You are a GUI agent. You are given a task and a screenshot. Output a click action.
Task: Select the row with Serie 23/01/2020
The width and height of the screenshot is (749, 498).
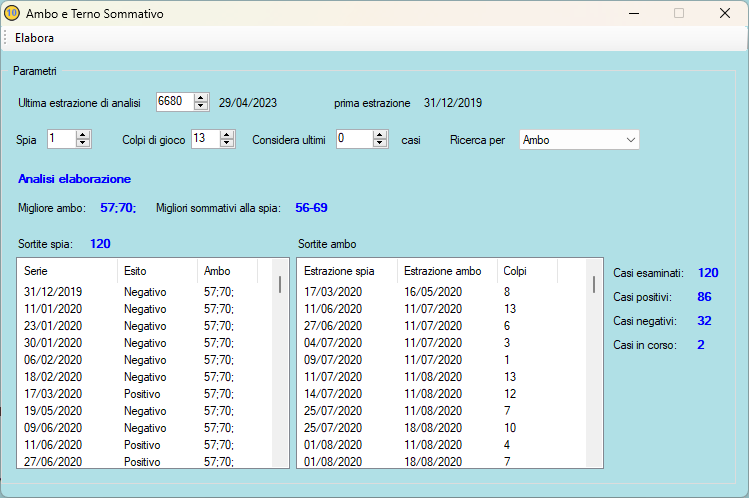click(x=145, y=326)
